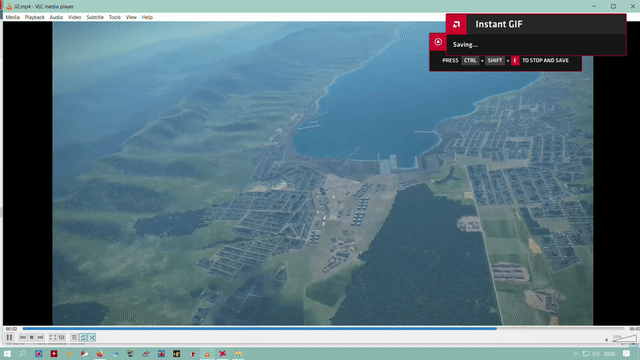
Task: Seek on the video progress bar
Action: pyautogui.click(x=323, y=328)
